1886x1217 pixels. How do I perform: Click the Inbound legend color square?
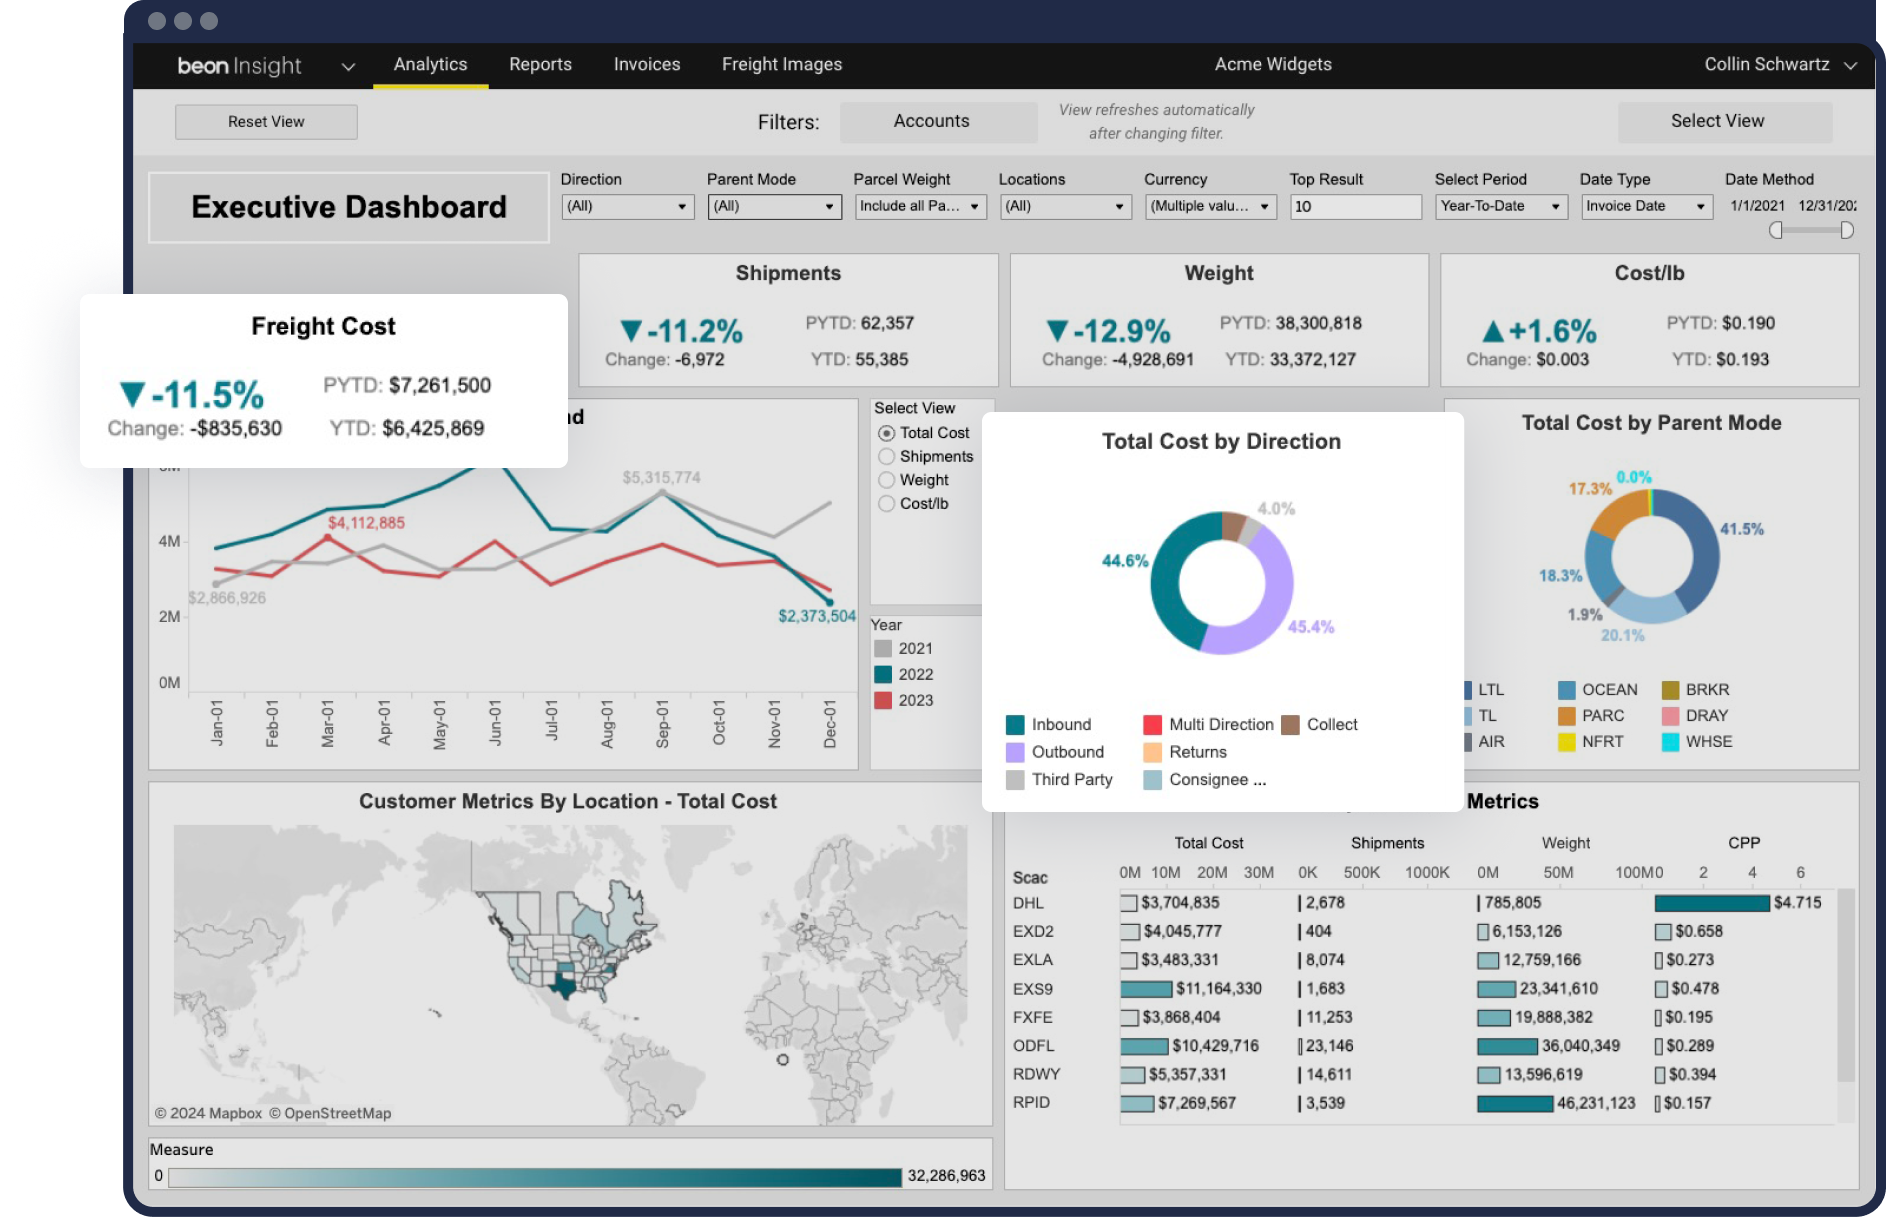click(x=1015, y=725)
